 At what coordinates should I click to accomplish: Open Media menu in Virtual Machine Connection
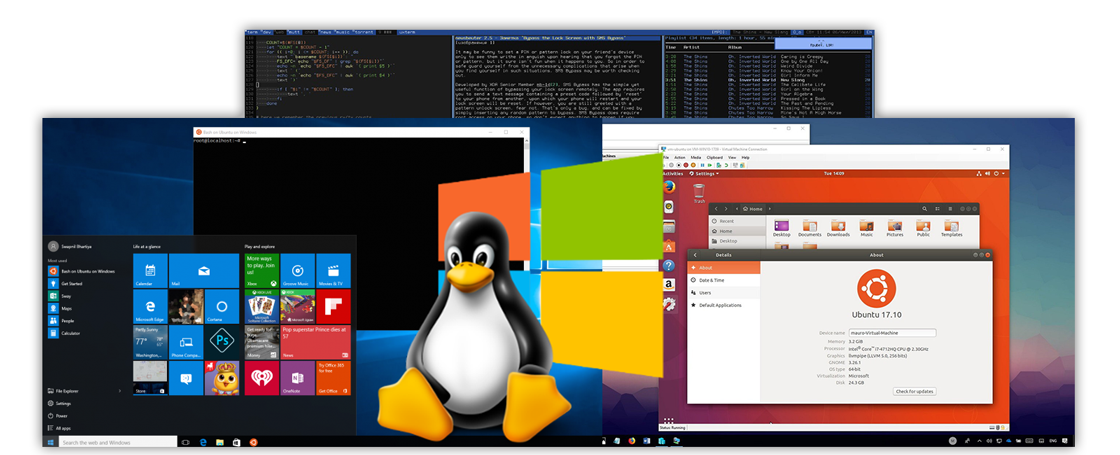coord(696,157)
